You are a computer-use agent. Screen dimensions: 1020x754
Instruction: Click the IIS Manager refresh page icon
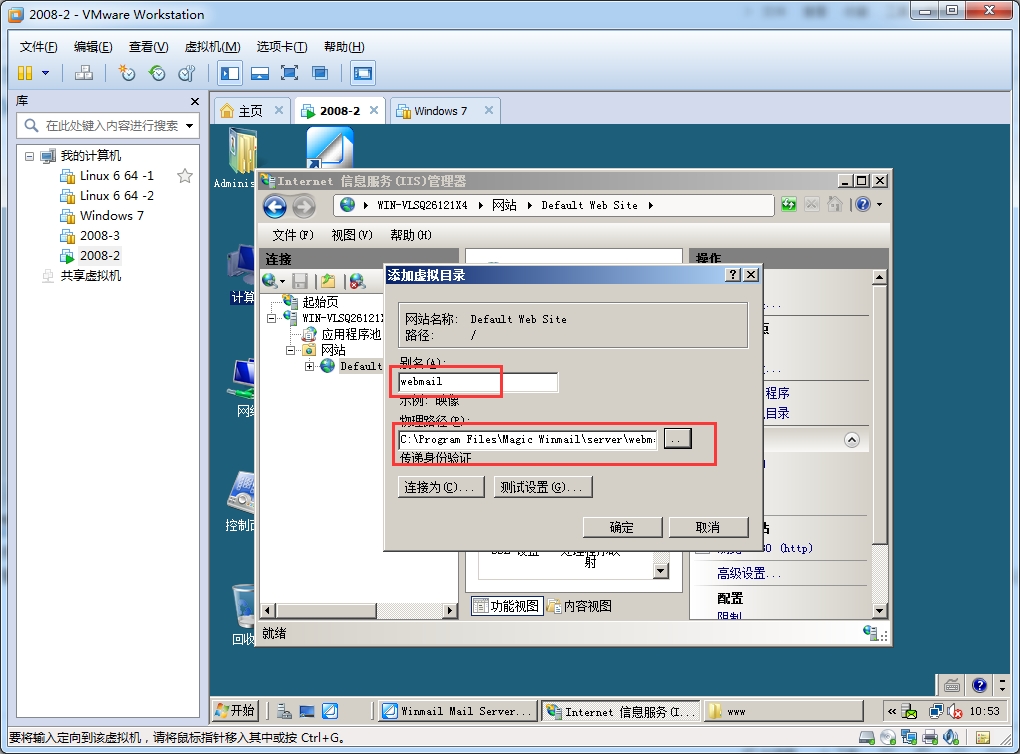pos(788,205)
